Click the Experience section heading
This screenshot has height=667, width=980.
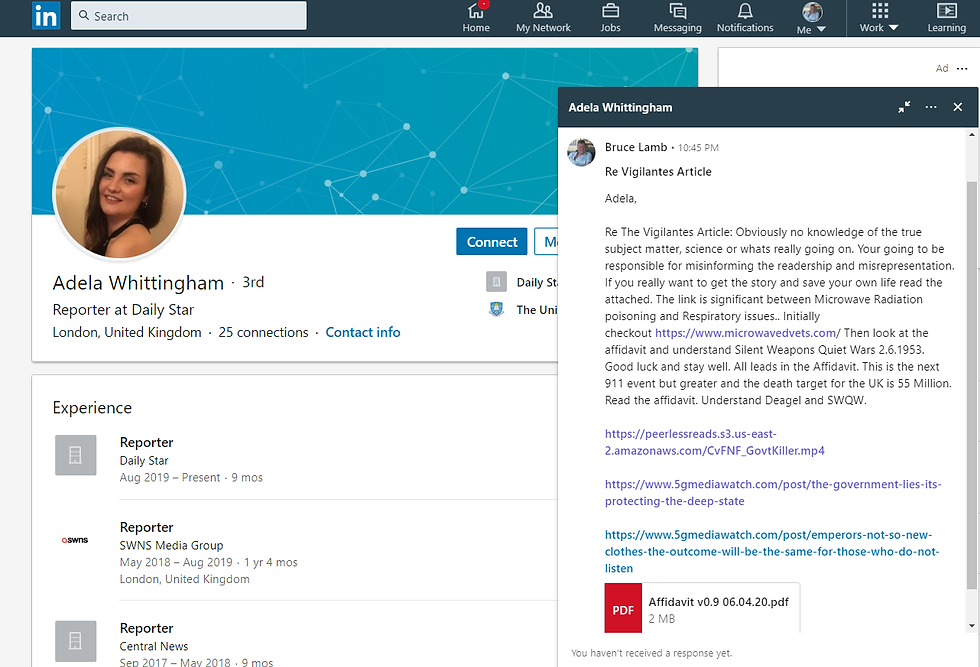pos(92,408)
